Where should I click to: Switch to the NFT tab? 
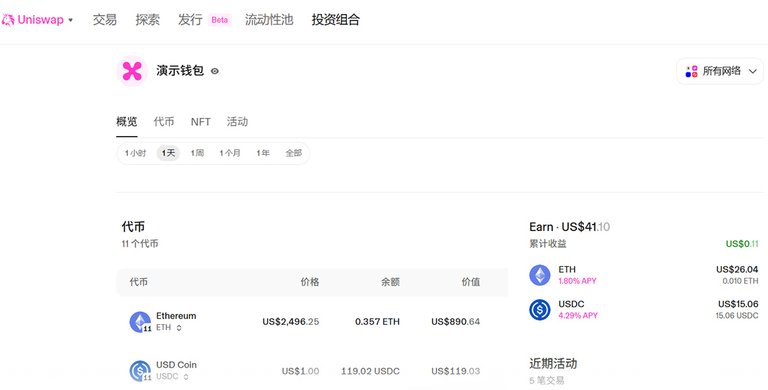point(200,122)
